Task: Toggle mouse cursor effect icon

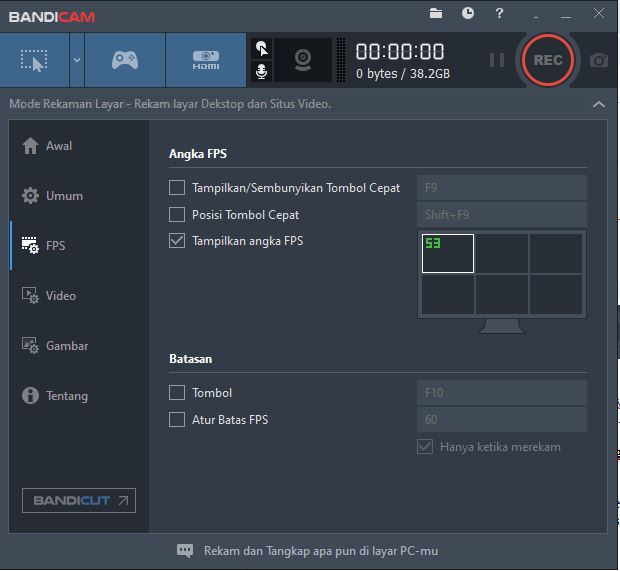Action: point(261,49)
